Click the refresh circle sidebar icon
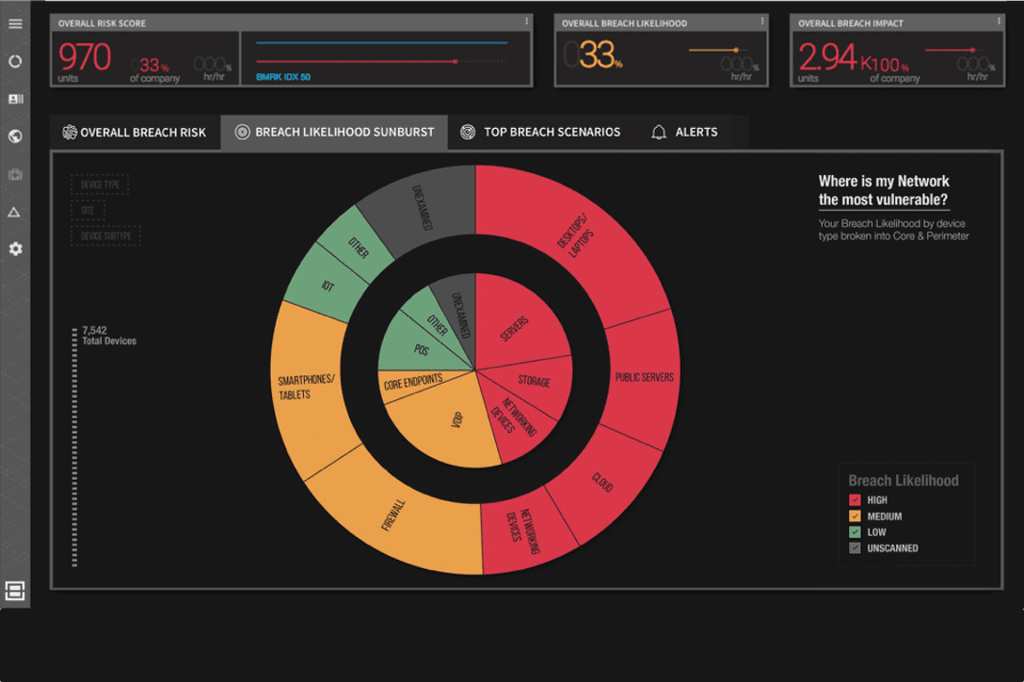Image resolution: width=1024 pixels, height=682 pixels. pos(15,61)
